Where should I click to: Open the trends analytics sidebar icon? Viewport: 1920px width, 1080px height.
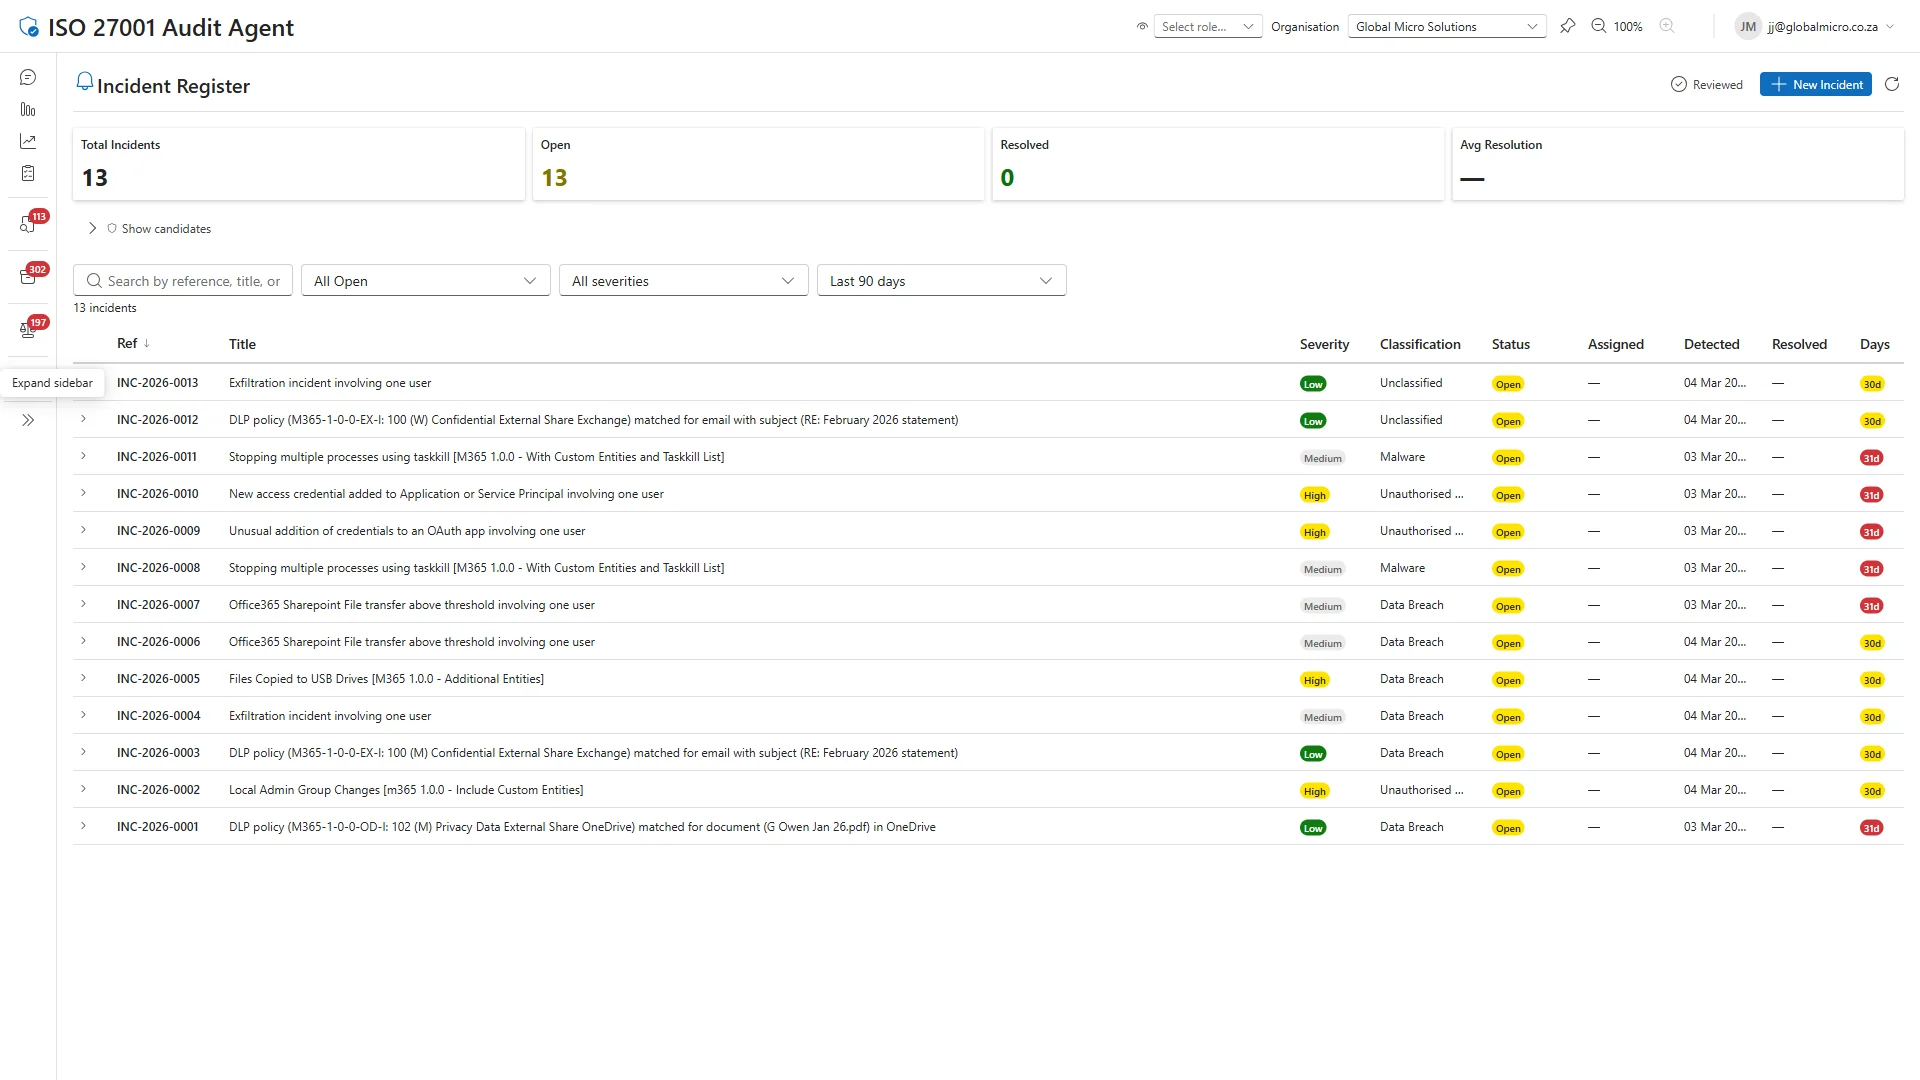[27, 141]
